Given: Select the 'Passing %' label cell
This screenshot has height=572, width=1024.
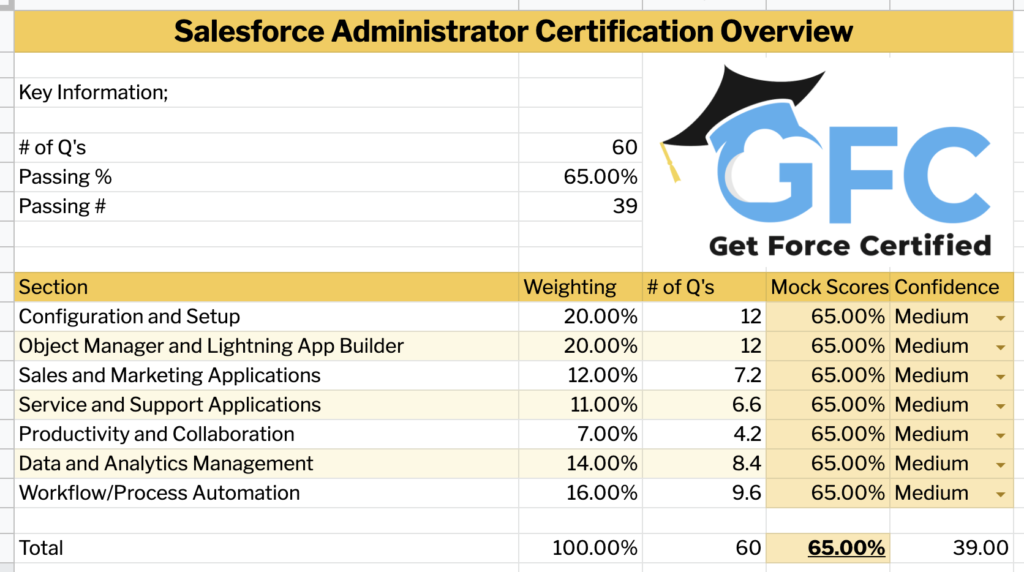Looking at the screenshot, I should tap(266, 177).
